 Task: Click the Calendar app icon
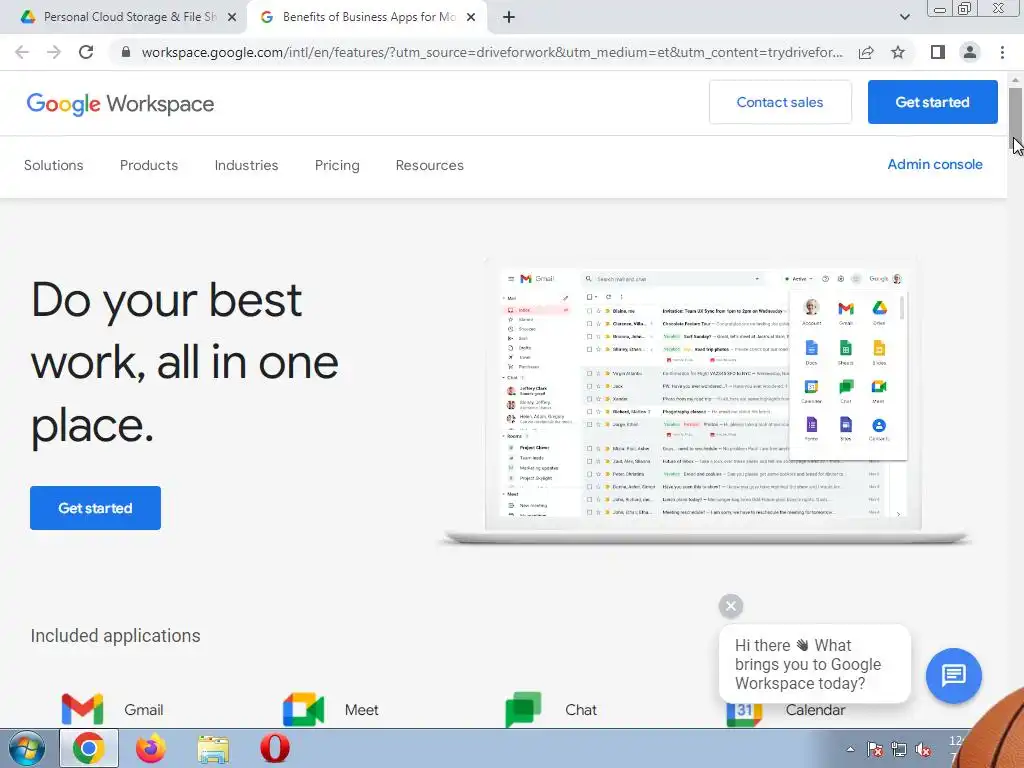[744, 714]
